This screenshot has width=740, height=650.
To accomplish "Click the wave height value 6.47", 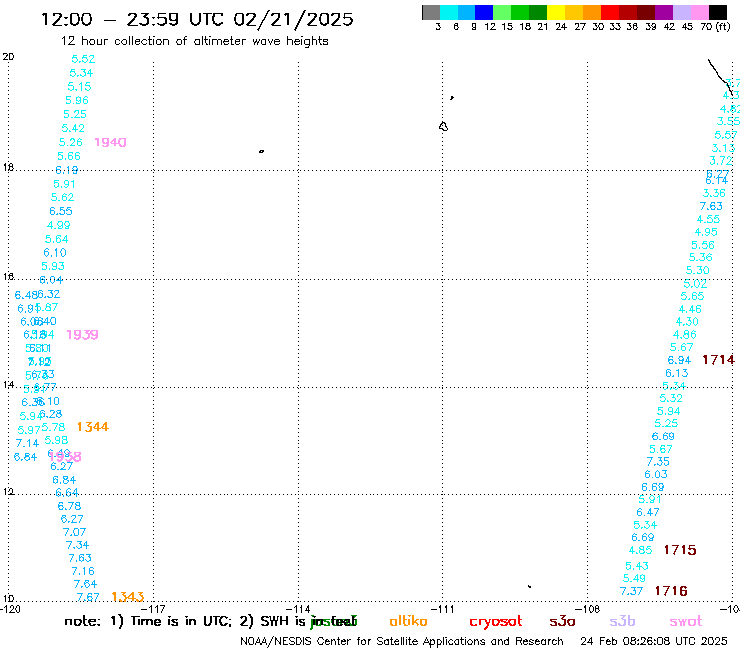I will pyautogui.click(x=648, y=512).
